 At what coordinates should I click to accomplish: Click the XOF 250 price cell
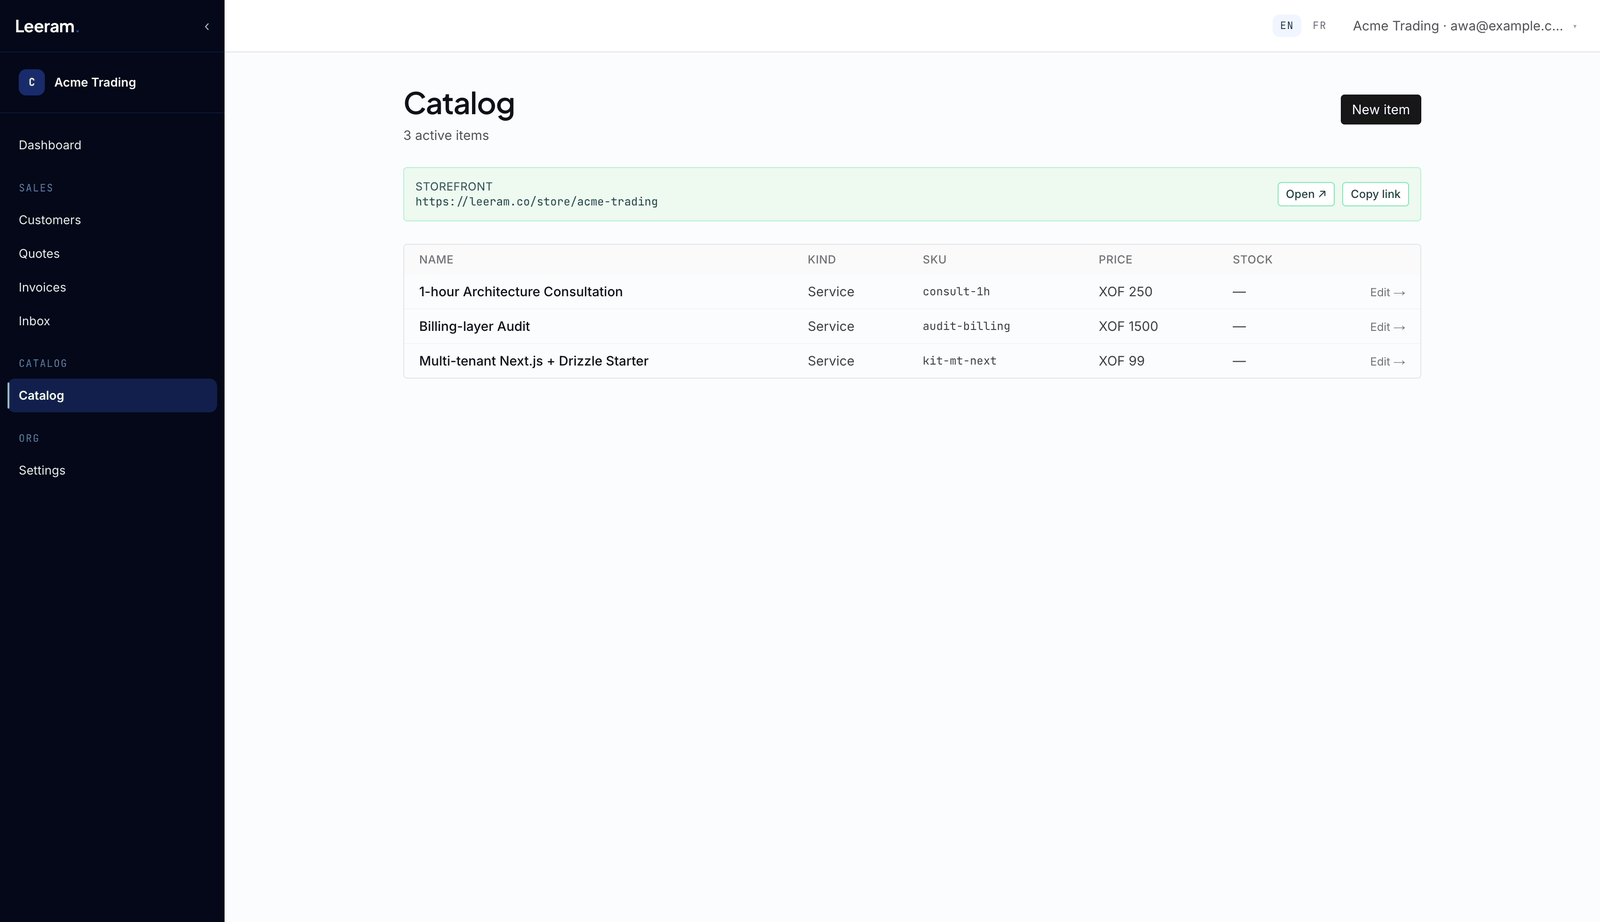[1125, 292]
